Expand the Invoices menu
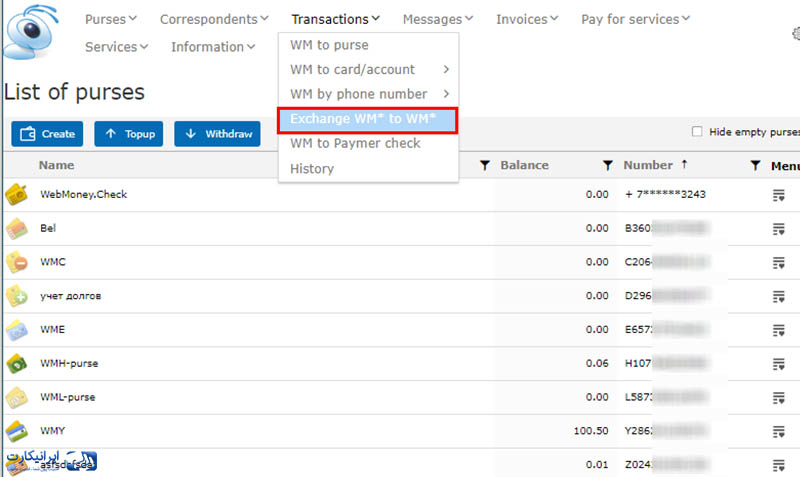Image resolution: width=800 pixels, height=477 pixels. (527, 19)
